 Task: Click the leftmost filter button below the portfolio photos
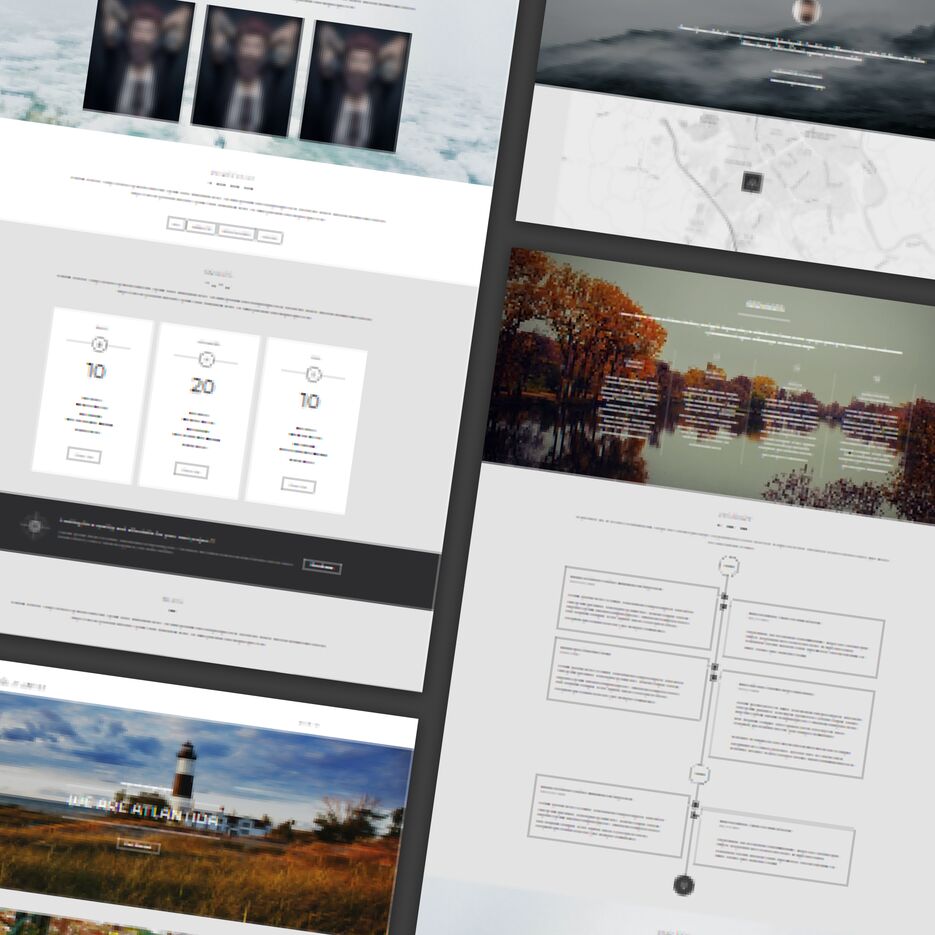point(176,224)
